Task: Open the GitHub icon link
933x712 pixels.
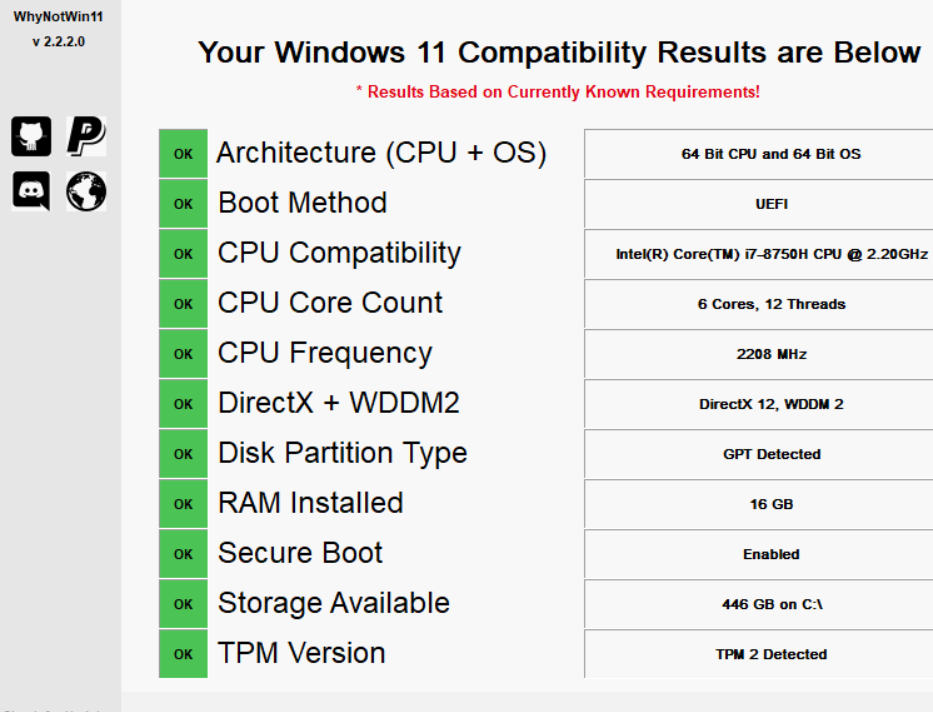Action: pos(31,136)
